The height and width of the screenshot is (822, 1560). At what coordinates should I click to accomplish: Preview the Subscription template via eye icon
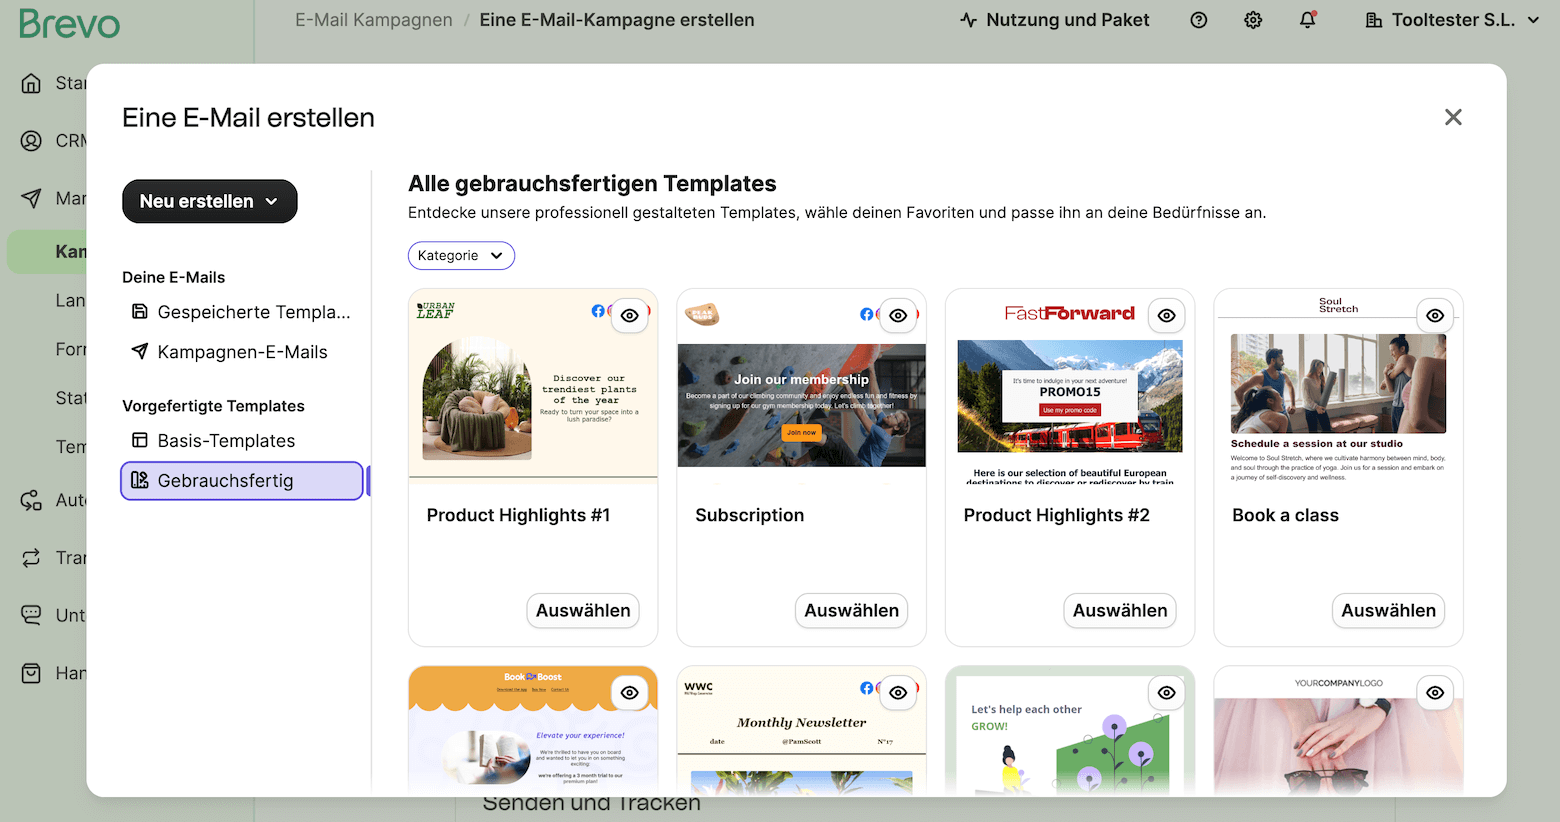898,316
